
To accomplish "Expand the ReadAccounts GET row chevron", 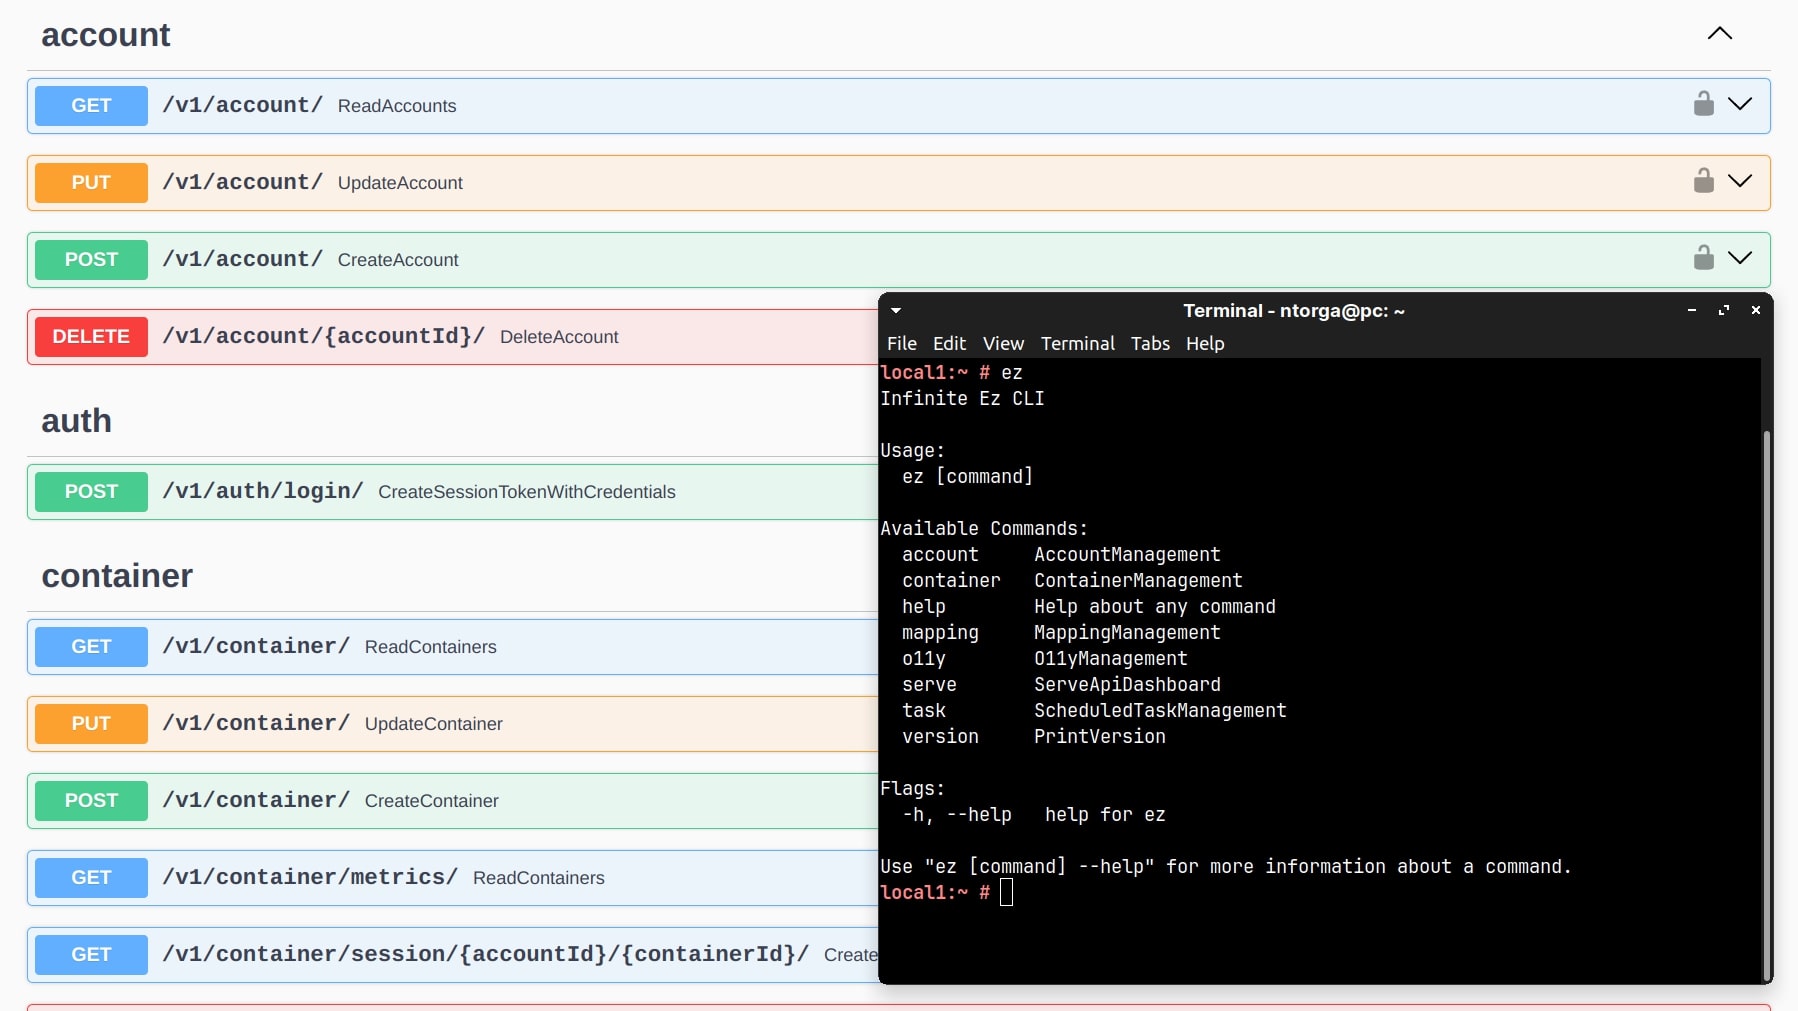I will (1740, 104).
